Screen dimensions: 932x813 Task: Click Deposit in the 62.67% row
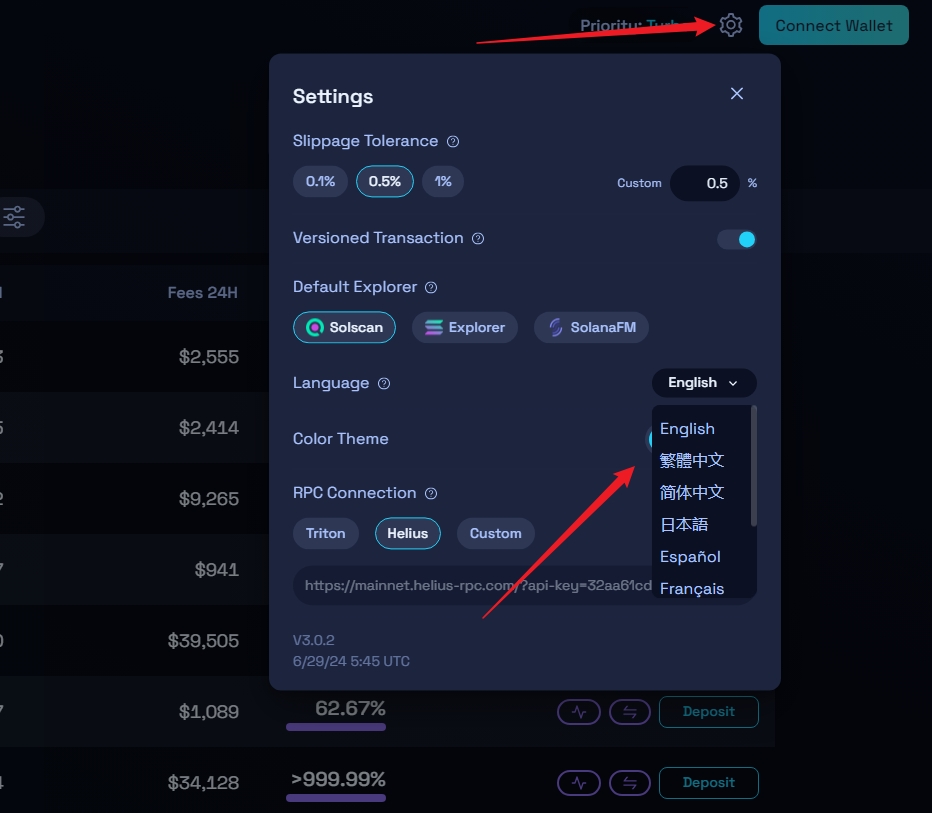708,712
